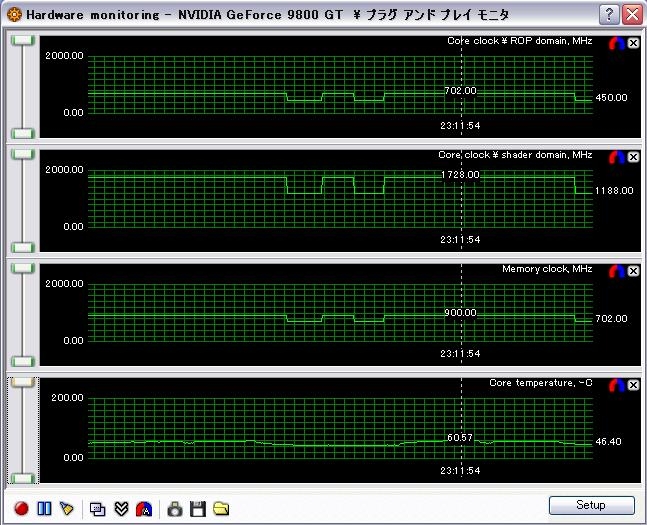647x525 pixels.
Task: Click the 'Memory clock, MHz' label
Action: [547, 269]
